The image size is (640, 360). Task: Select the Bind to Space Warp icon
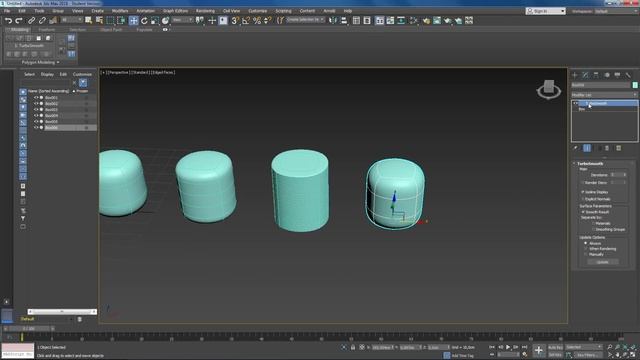pyautogui.click(x=53, y=20)
